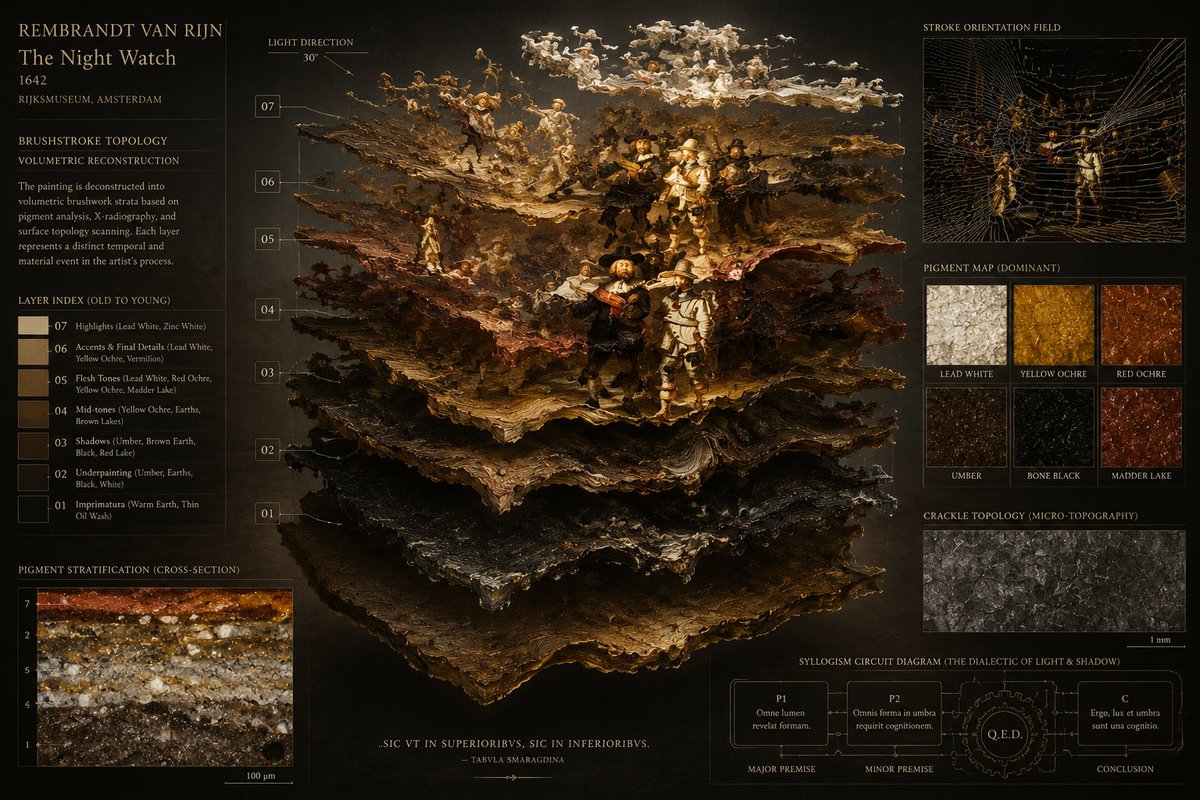Select the 02 Underpainting legend swatch
Screen dimensions: 1200x800
pyautogui.click(x=33, y=478)
